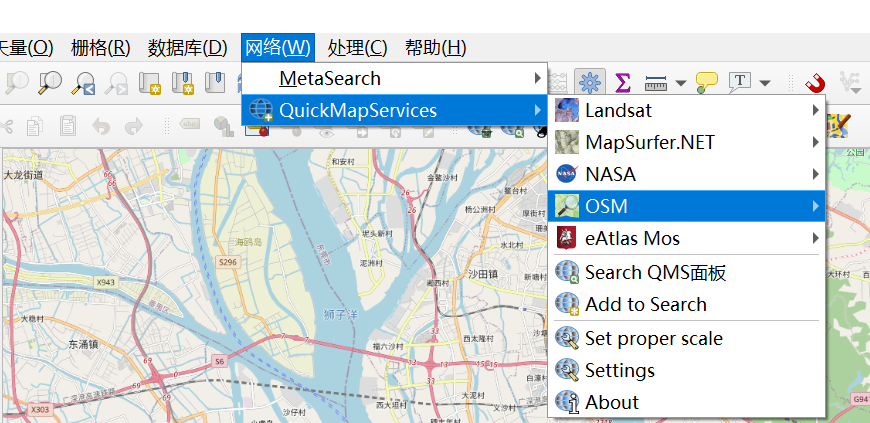This screenshot has height=423, width=870.
Task: Open the Statistical Summary sigma icon
Action: click(x=623, y=83)
